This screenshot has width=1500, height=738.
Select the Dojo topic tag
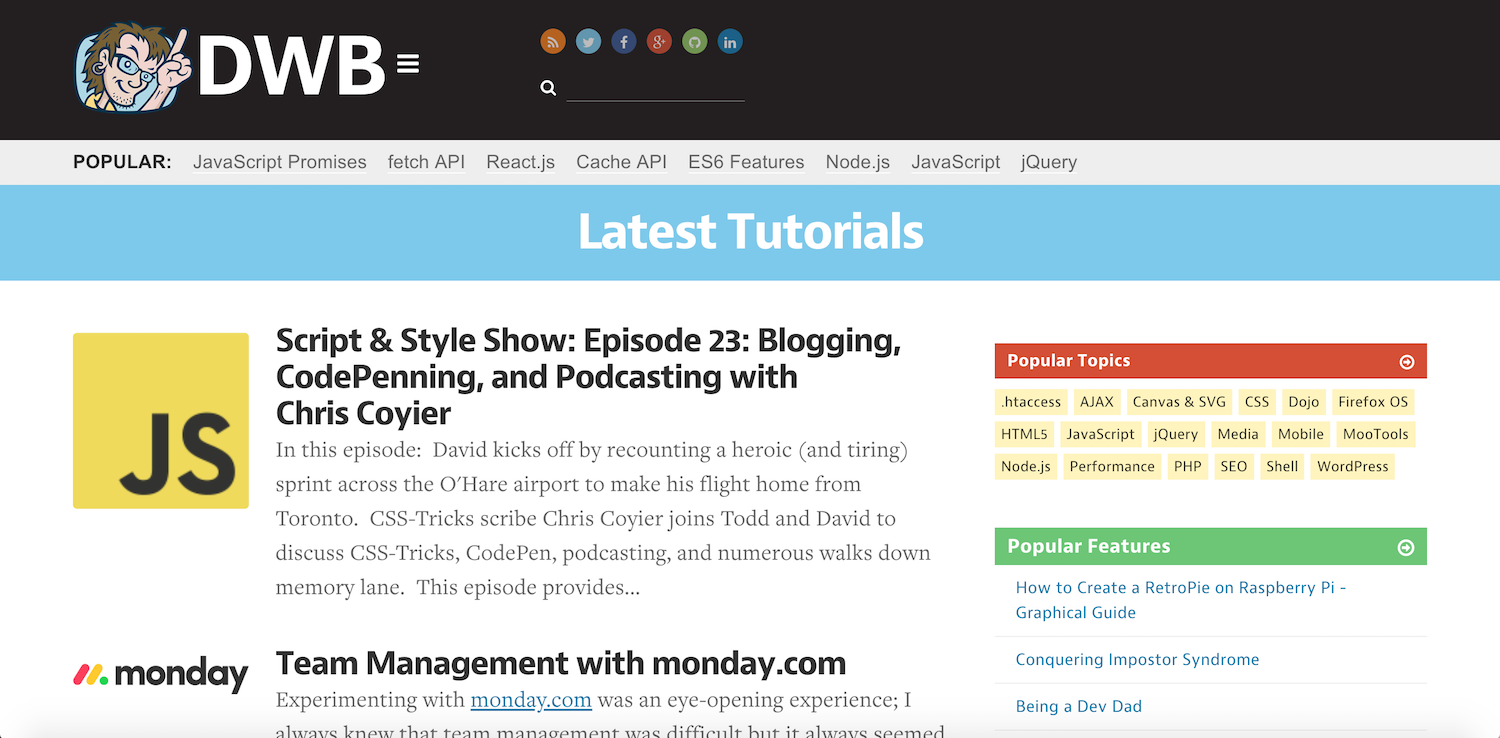(1304, 402)
